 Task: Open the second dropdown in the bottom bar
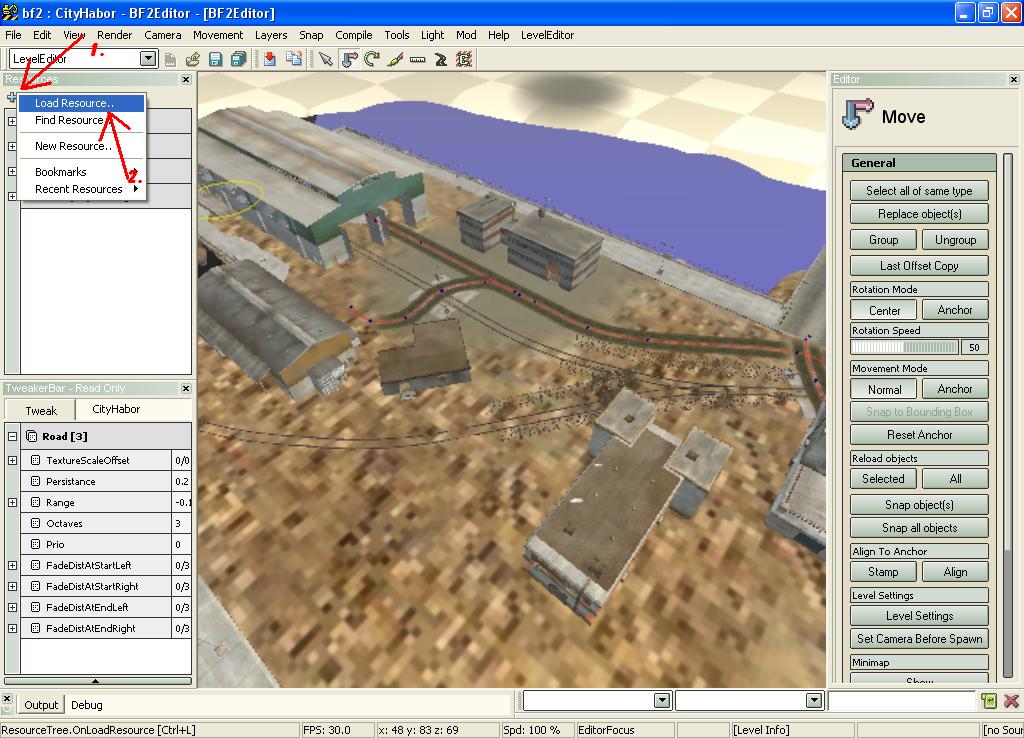tap(814, 701)
